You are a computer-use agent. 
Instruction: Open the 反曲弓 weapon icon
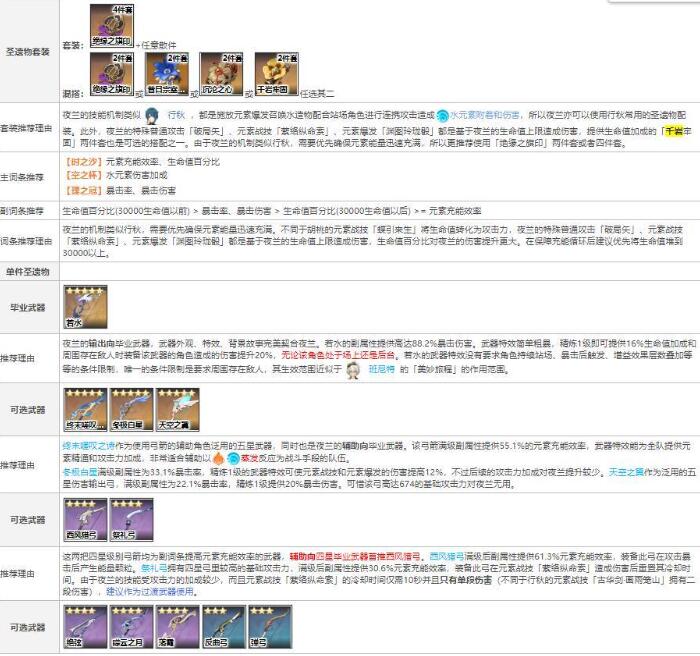(x=214, y=627)
